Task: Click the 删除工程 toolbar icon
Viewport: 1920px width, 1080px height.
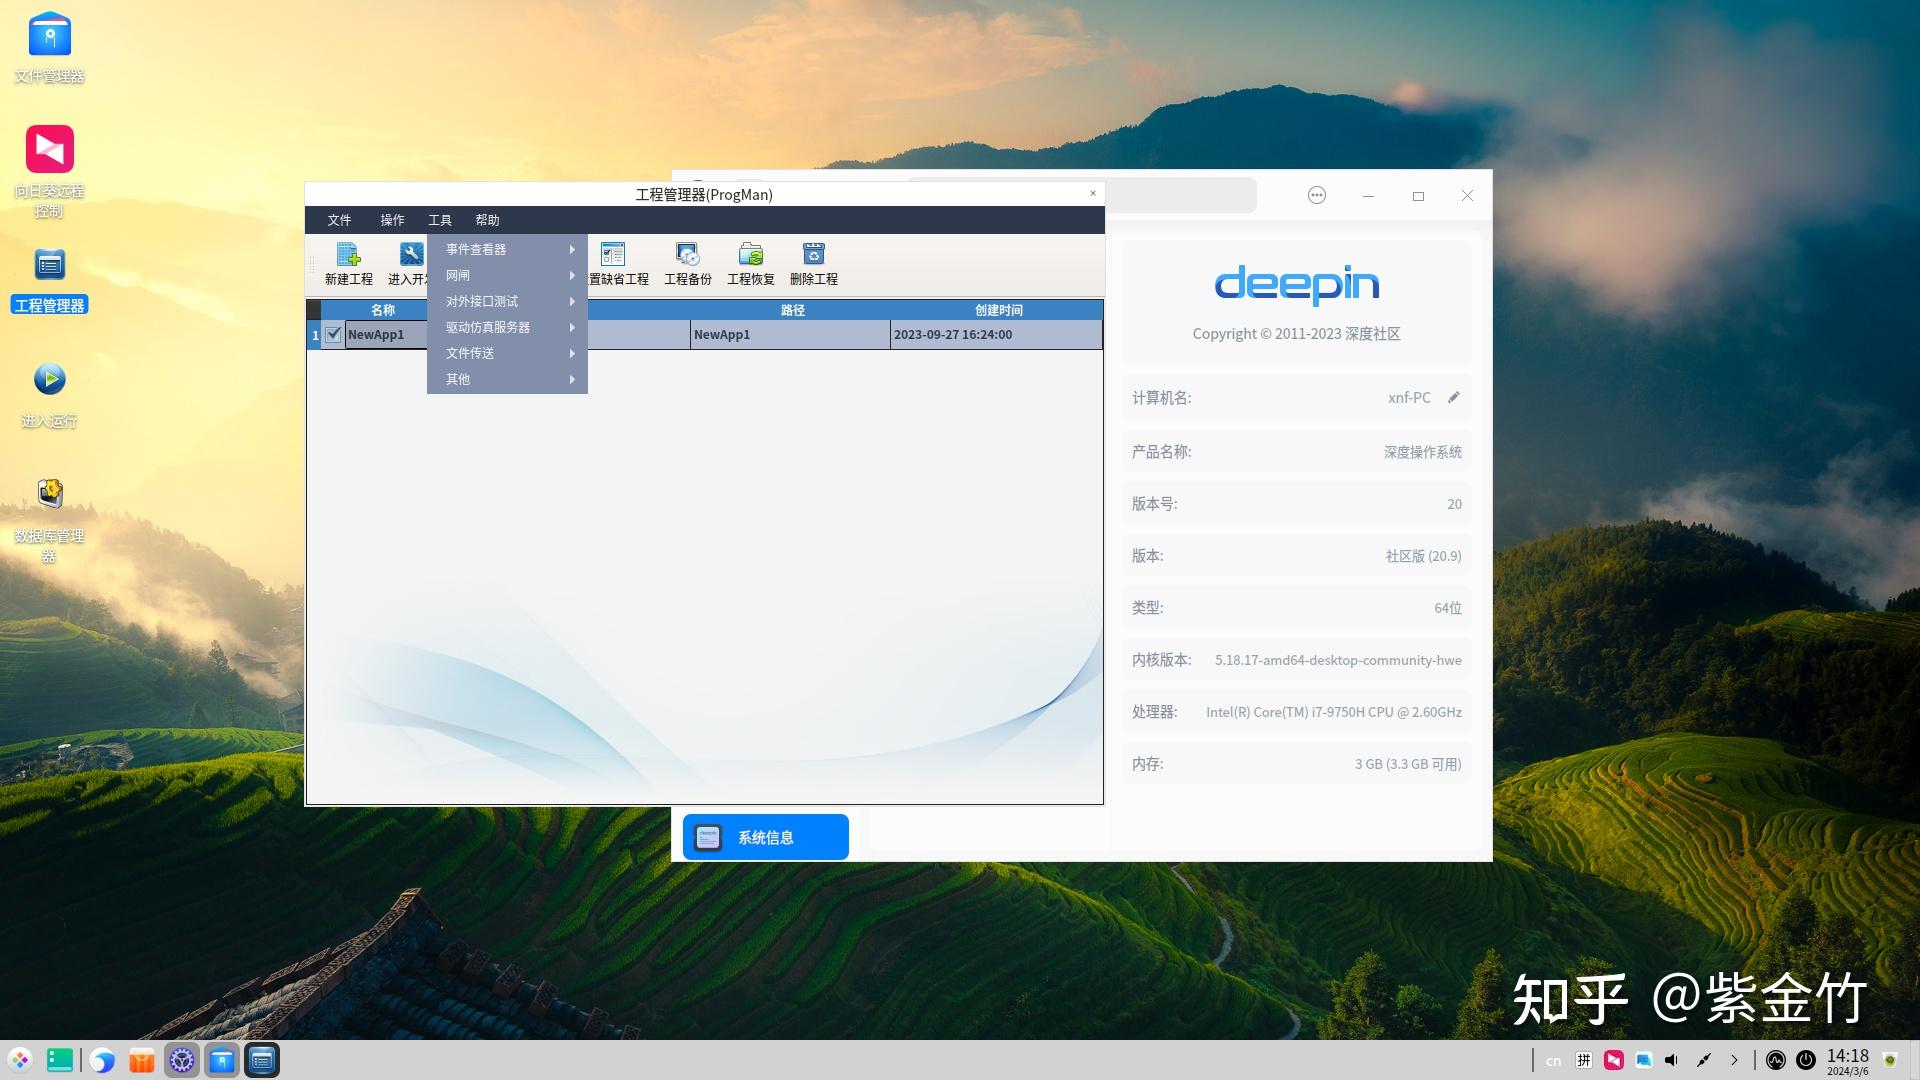Action: [814, 264]
